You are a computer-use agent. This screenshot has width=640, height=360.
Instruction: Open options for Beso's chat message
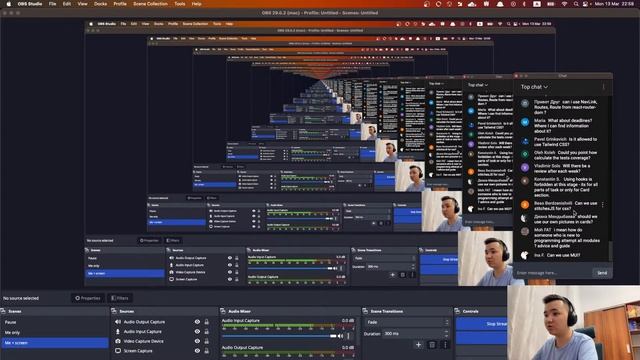click(602, 204)
